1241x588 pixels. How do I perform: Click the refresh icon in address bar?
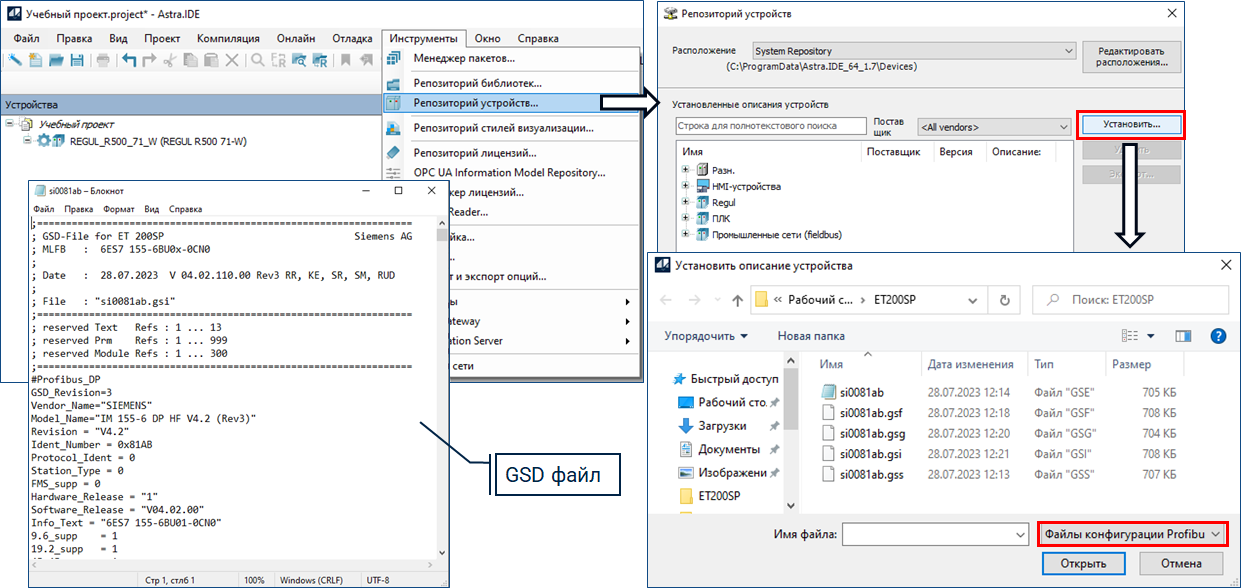(x=1006, y=300)
